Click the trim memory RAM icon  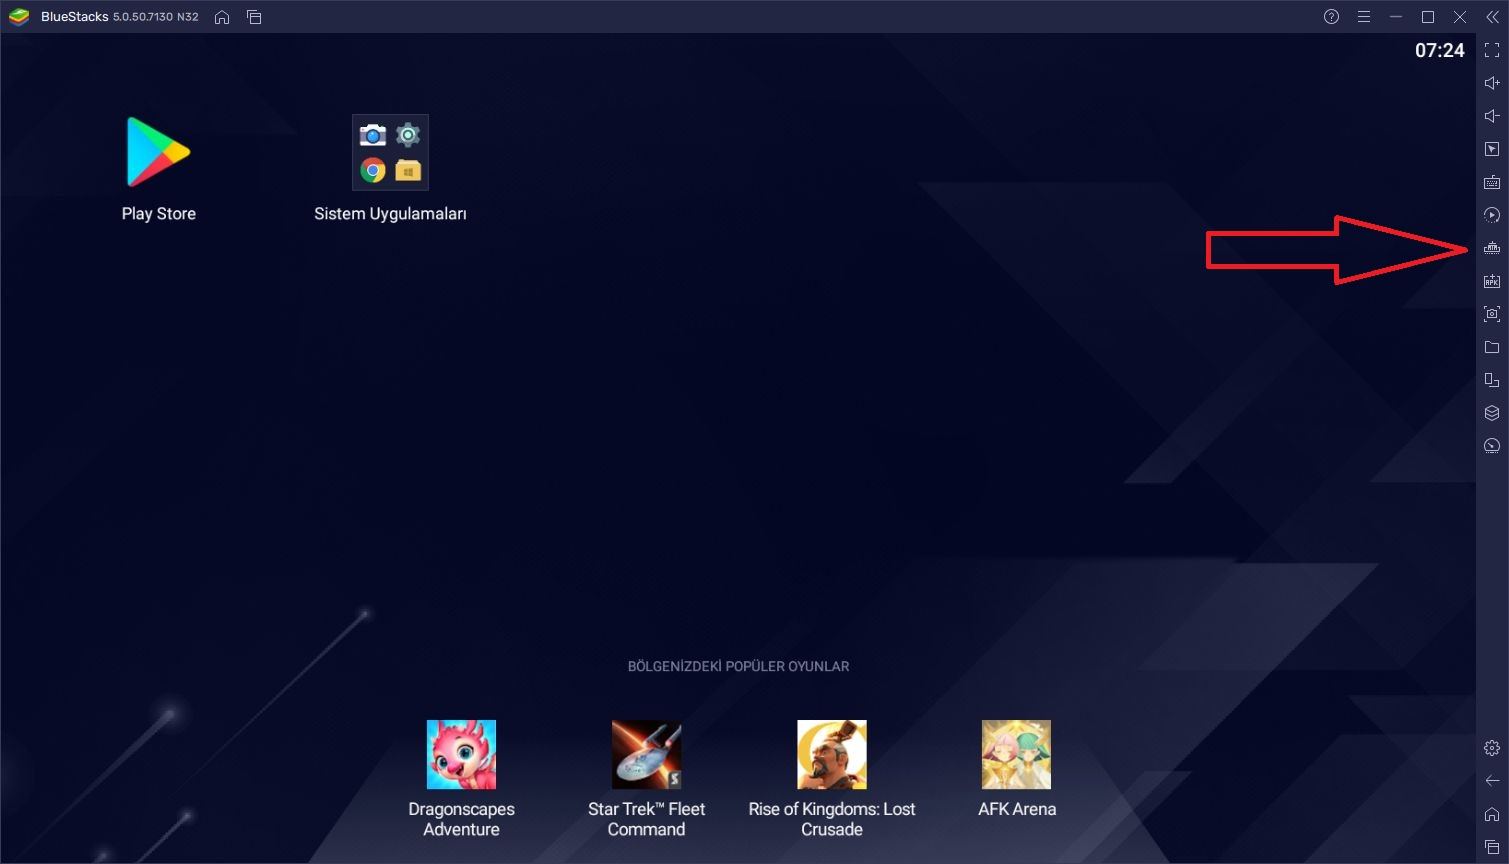point(1492,248)
